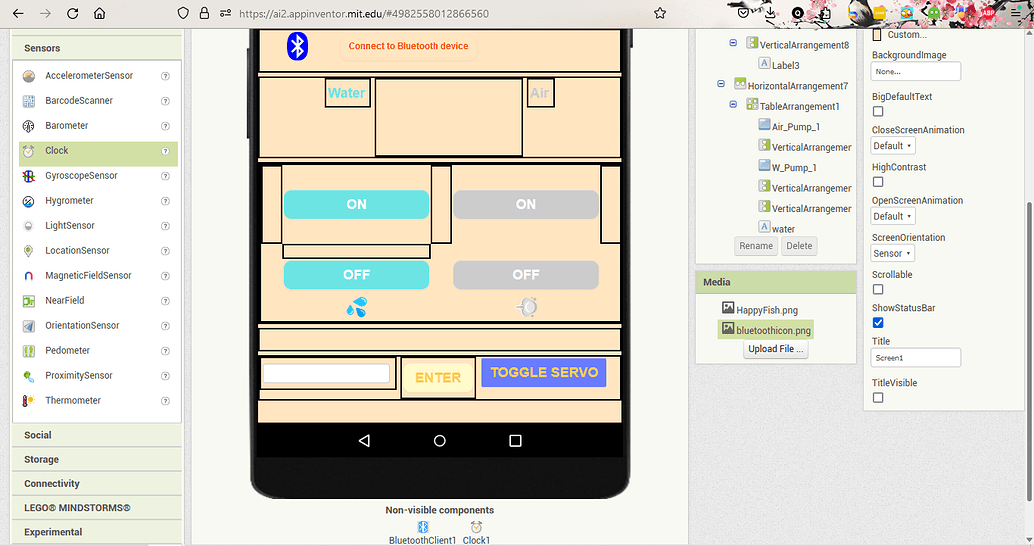Bookmark this page with the star icon
Viewport: 1034px width, 546px height.
(660, 14)
